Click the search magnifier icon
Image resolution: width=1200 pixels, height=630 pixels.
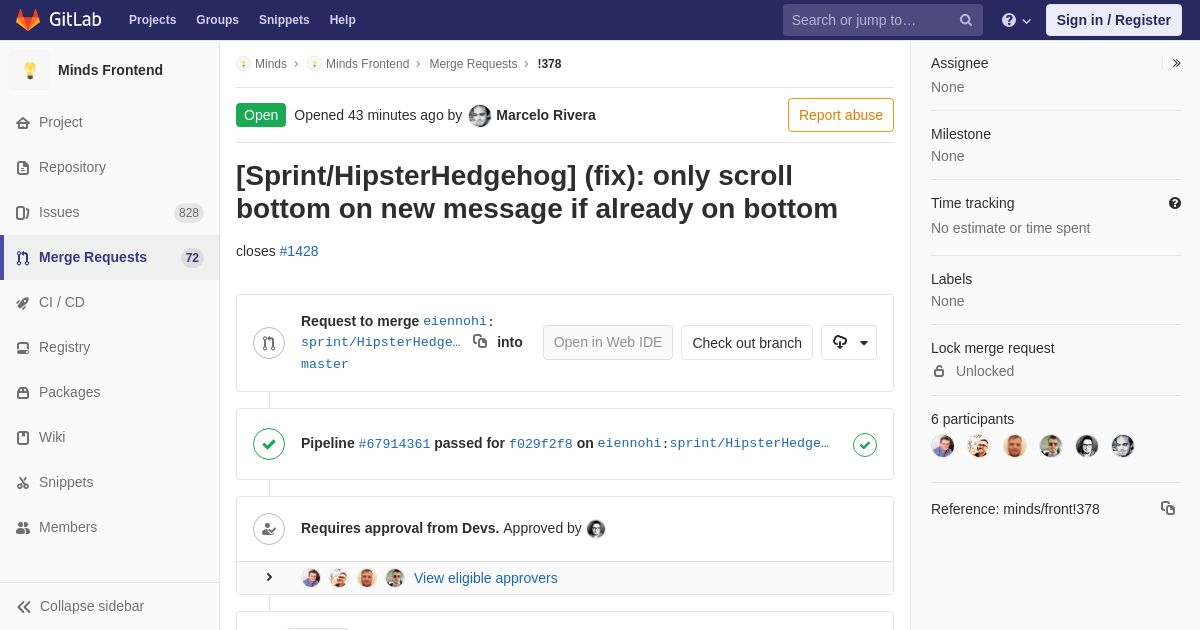point(966,20)
